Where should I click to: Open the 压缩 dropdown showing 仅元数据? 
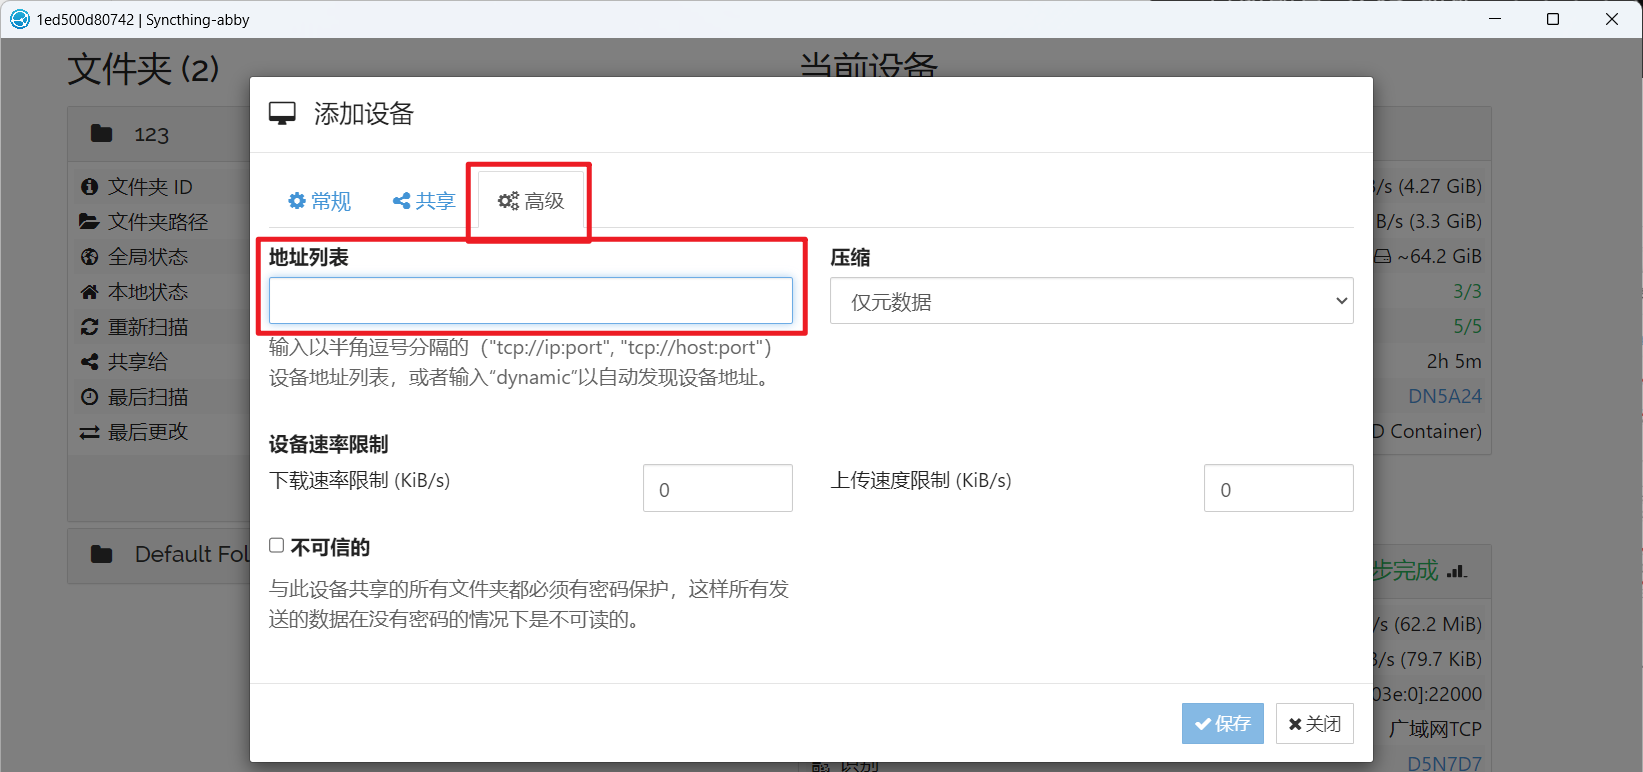click(x=1091, y=301)
